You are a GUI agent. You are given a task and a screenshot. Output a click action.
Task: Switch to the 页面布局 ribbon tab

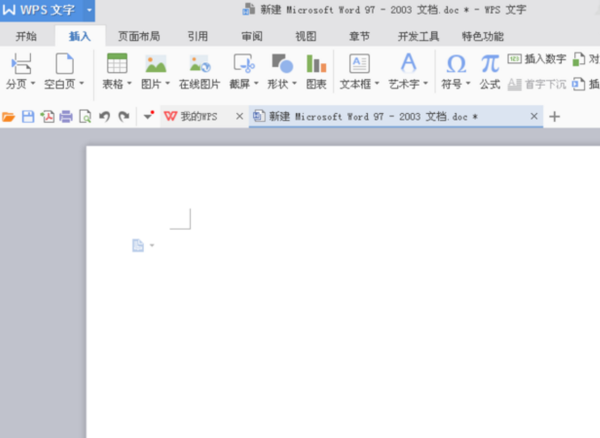point(139,36)
